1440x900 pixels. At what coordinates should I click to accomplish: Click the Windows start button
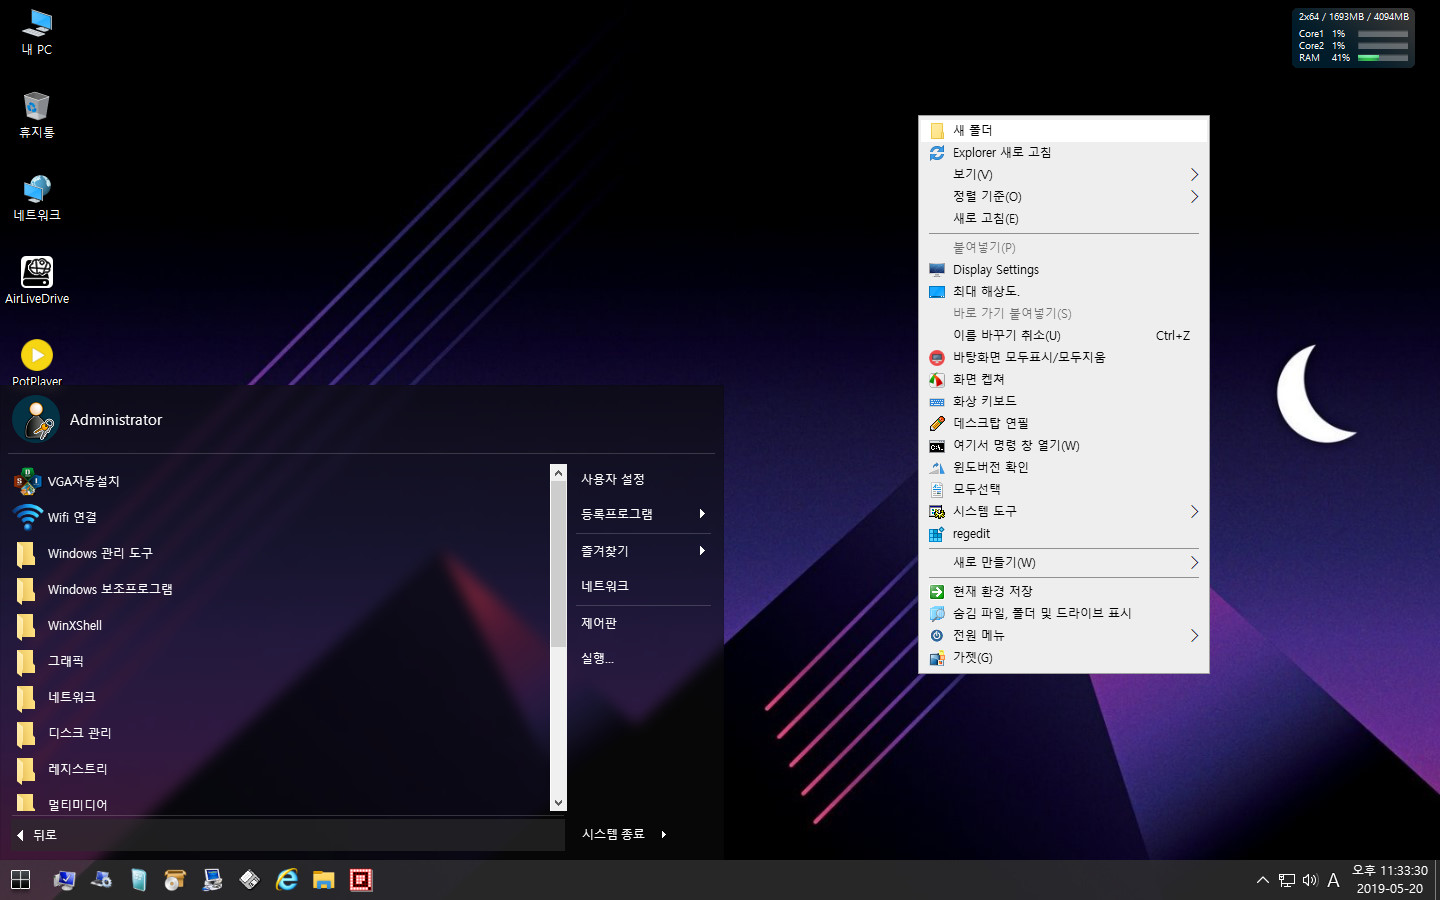coord(20,880)
